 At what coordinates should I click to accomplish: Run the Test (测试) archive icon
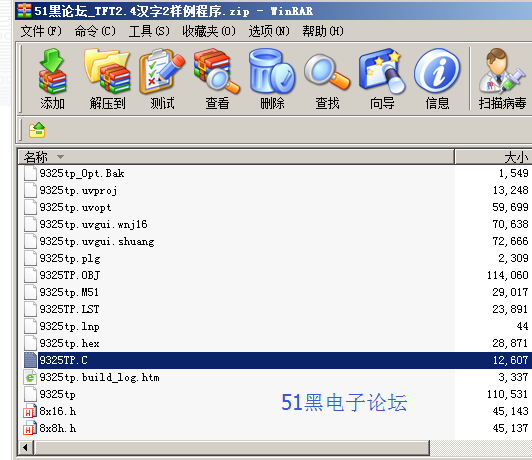[x=162, y=79]
